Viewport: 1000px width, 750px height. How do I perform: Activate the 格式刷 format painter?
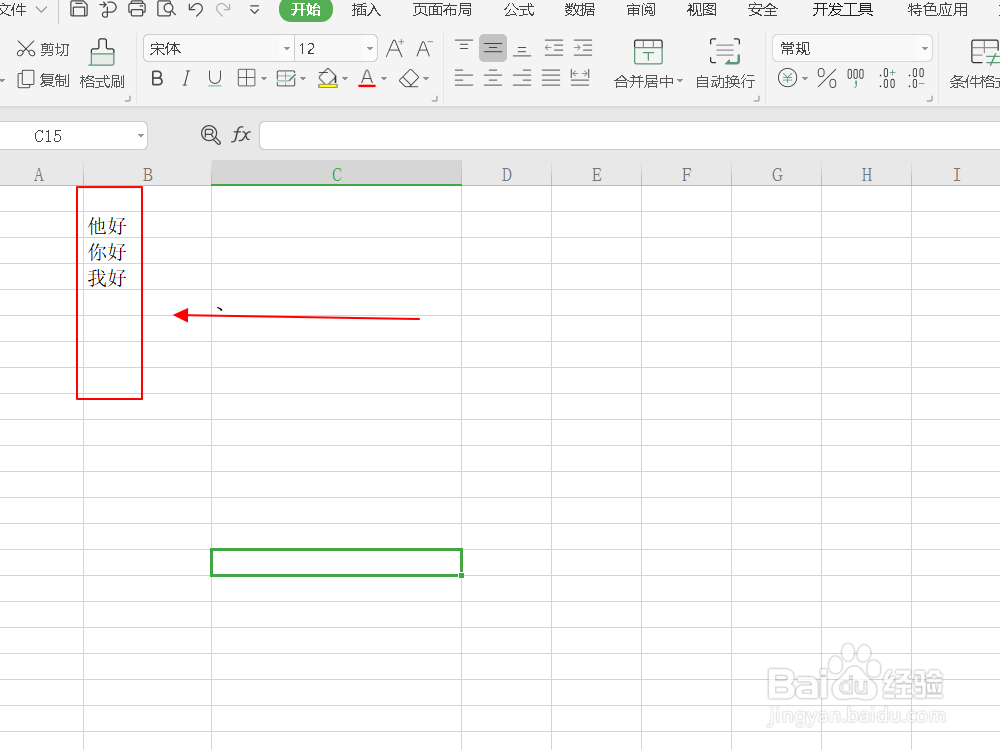click(x=102, y=64)
